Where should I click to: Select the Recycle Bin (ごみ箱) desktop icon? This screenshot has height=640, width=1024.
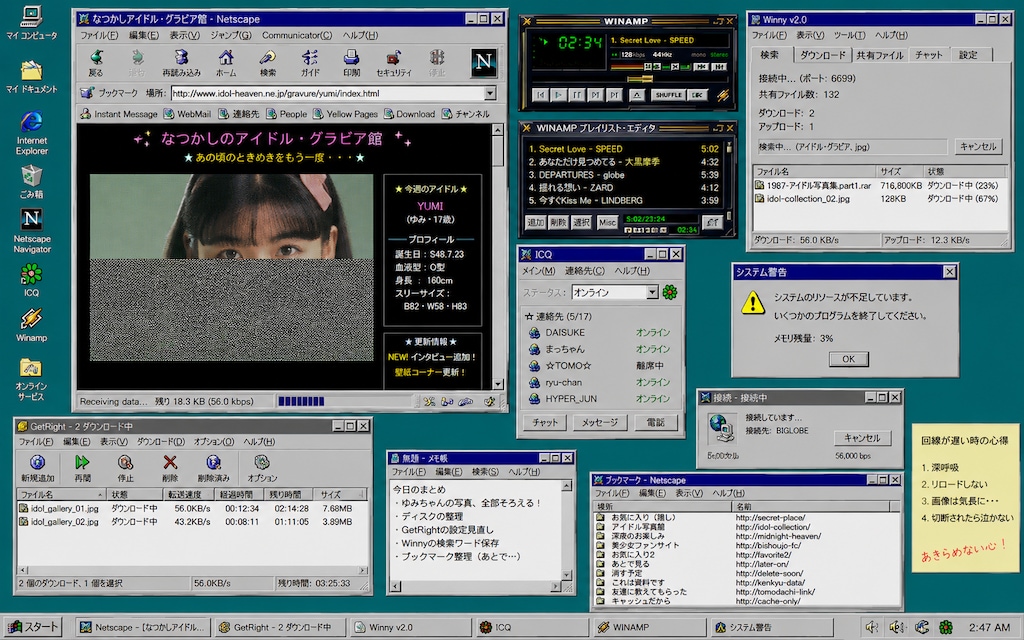pyautogui.click(x=31, y=176)
